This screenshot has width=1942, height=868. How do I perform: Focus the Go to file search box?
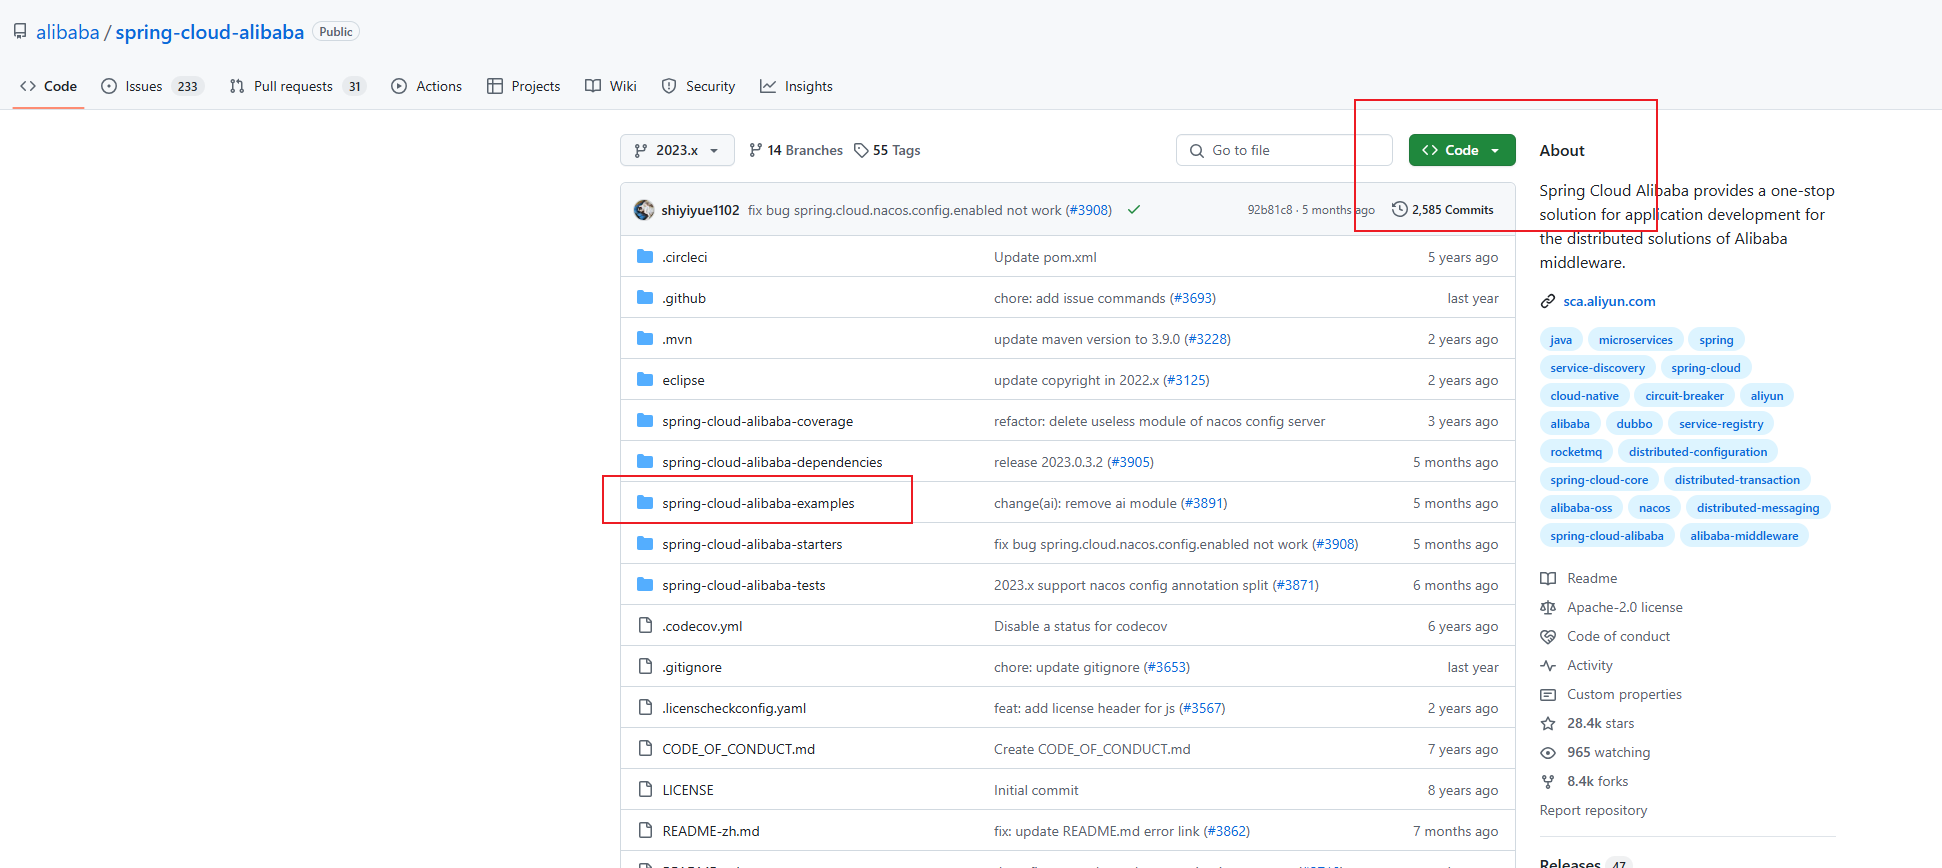[1284, 150]
